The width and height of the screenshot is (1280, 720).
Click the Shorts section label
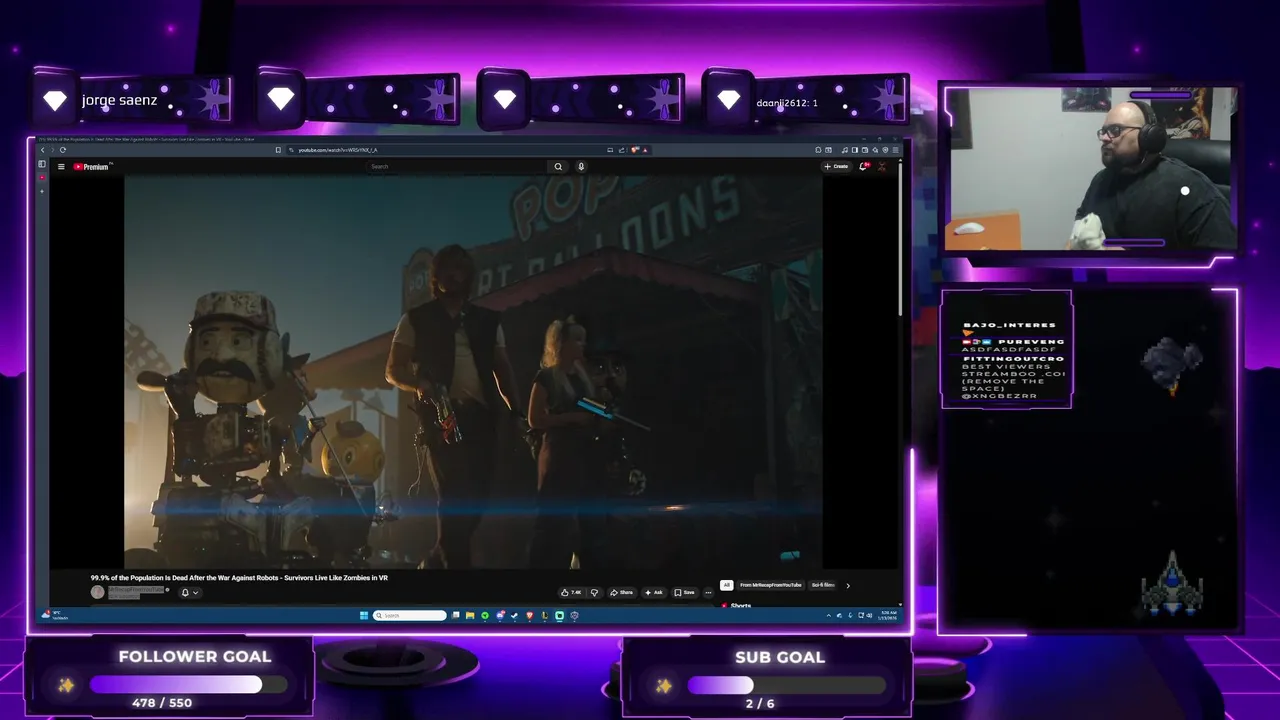click(741, 605)
